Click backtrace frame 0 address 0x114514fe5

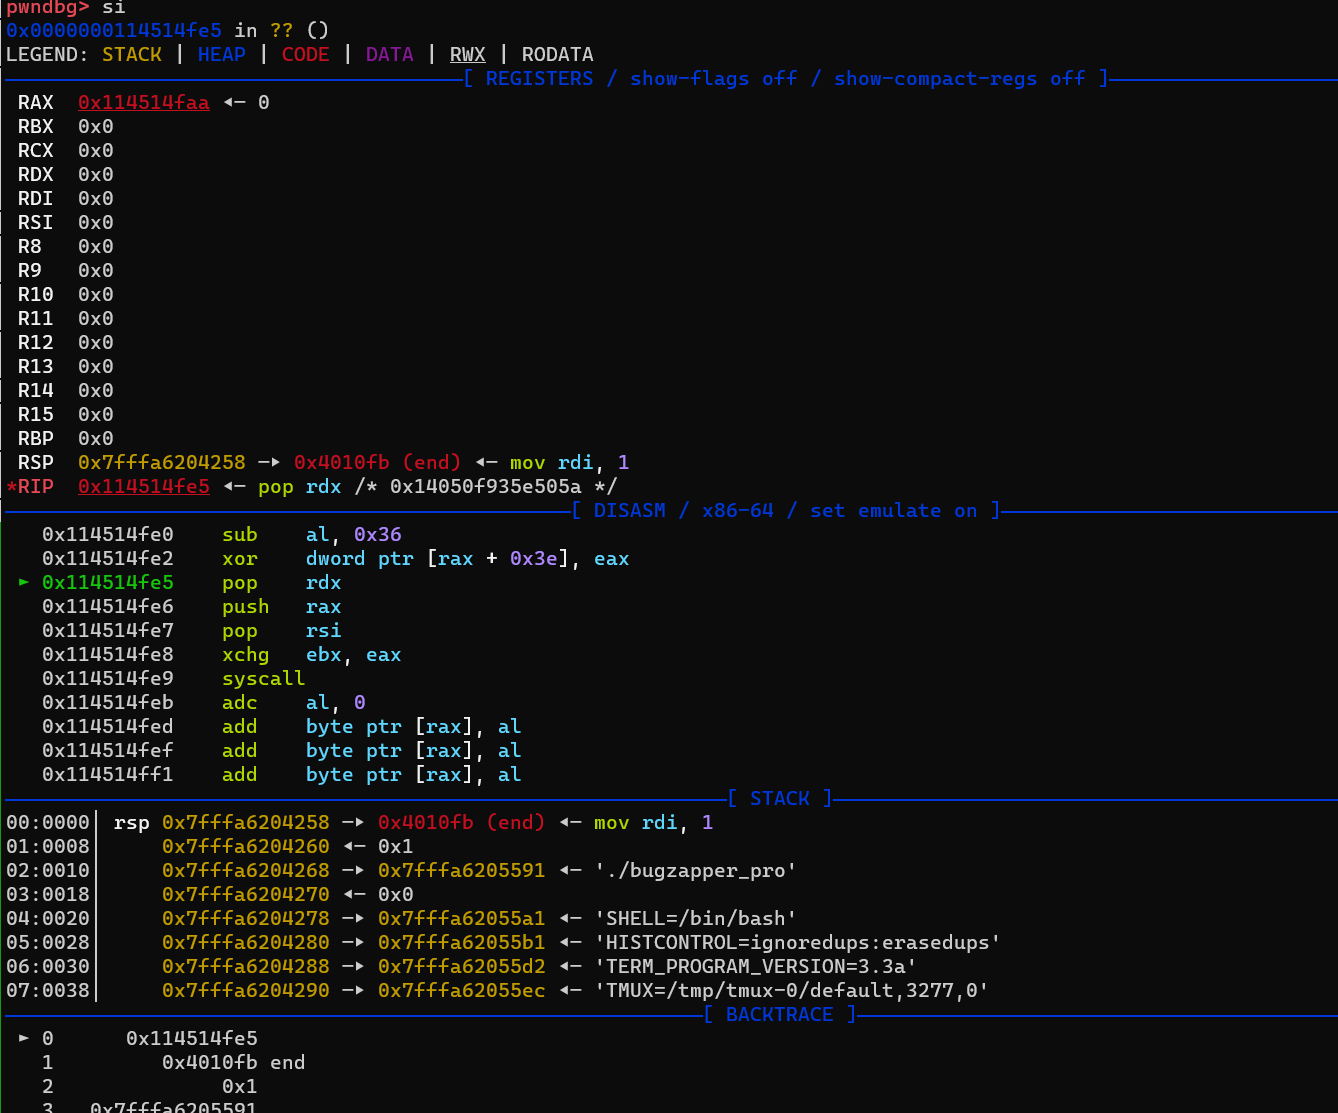click(x=192, y=1039)
